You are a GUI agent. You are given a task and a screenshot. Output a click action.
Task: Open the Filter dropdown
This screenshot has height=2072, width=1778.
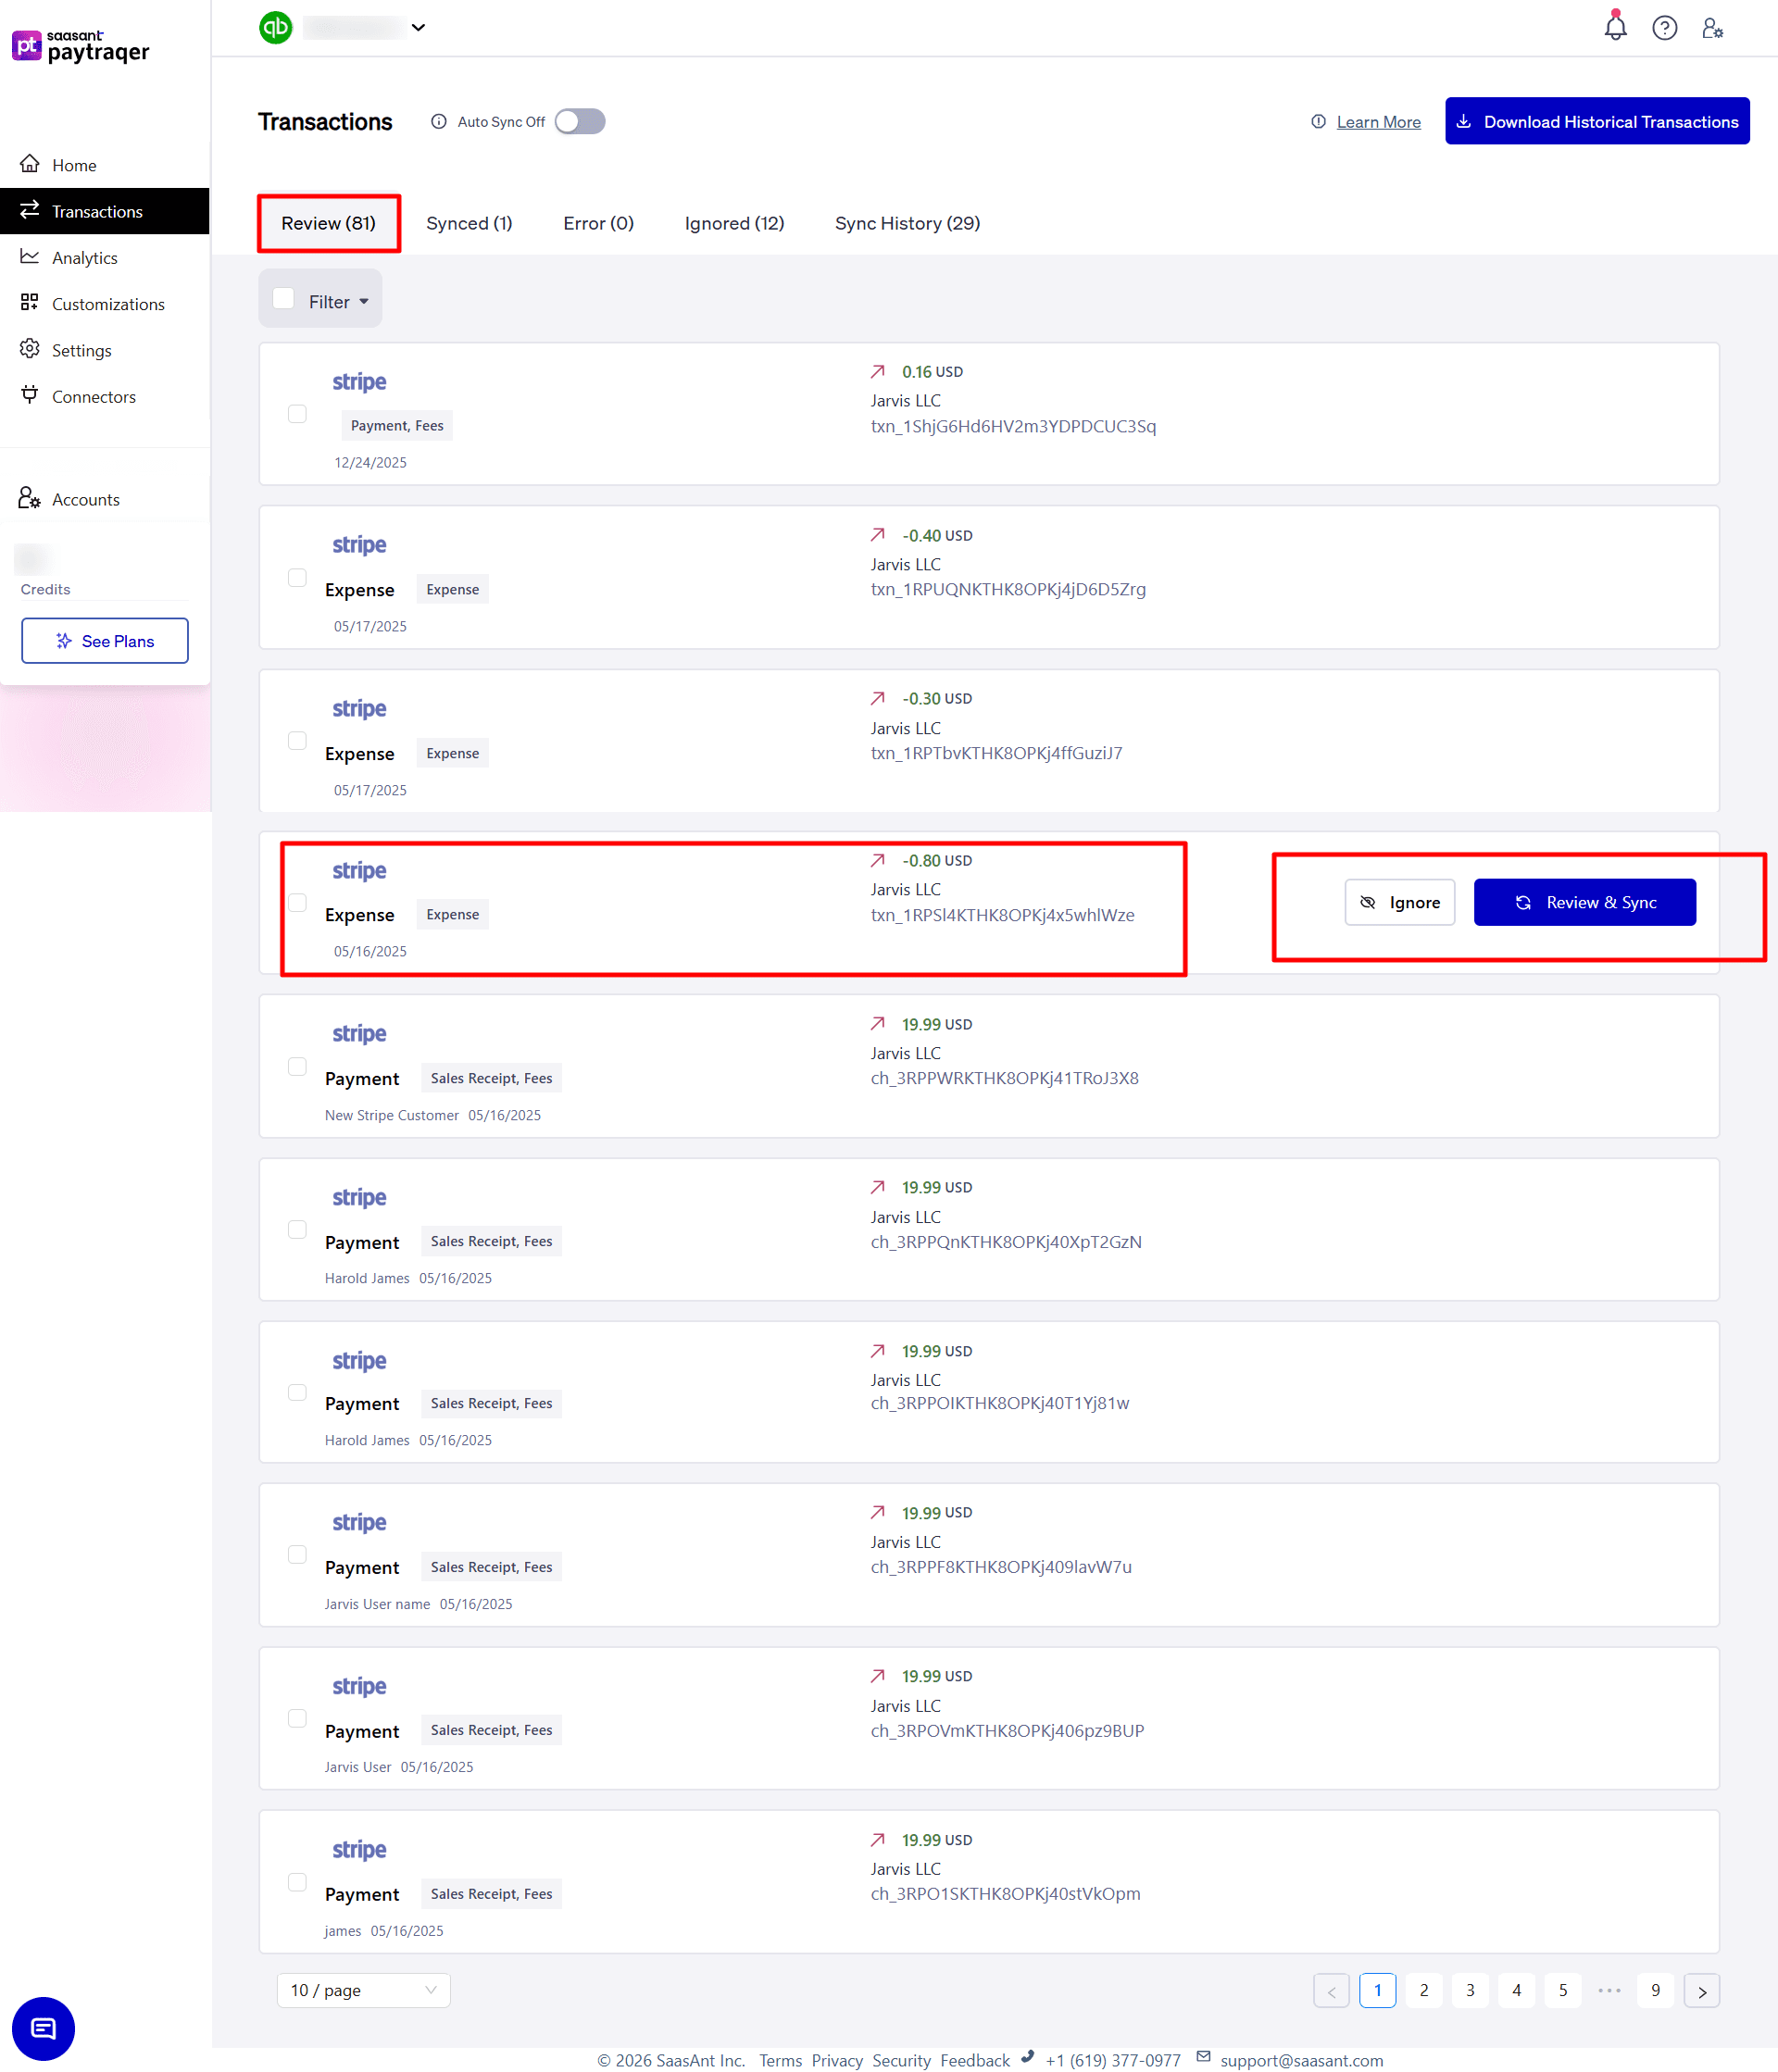coord(339,302)
